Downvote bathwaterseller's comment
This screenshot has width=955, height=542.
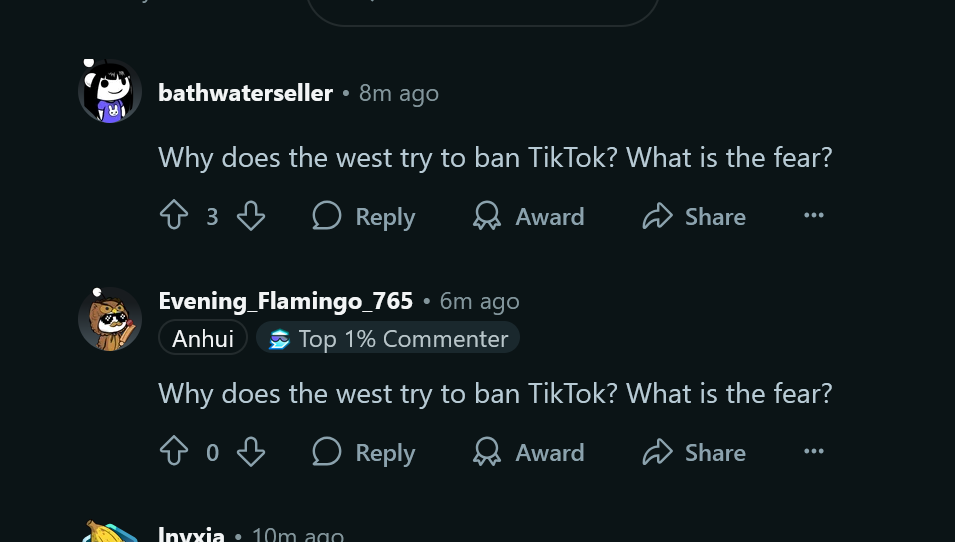pyautogui.click(x=251, y=216)
